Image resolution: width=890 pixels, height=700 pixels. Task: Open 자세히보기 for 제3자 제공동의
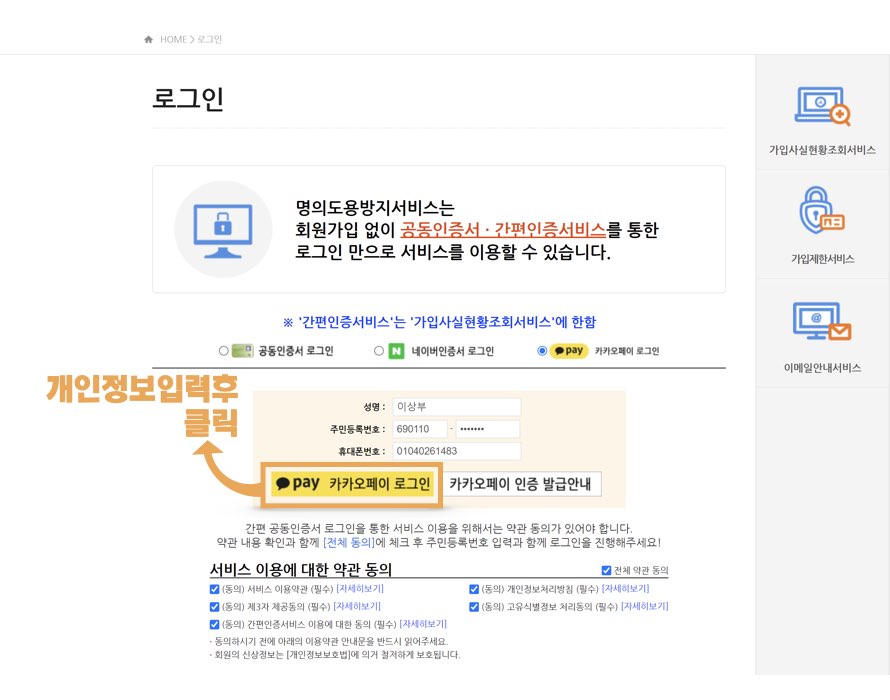click(x=357, y=606)
